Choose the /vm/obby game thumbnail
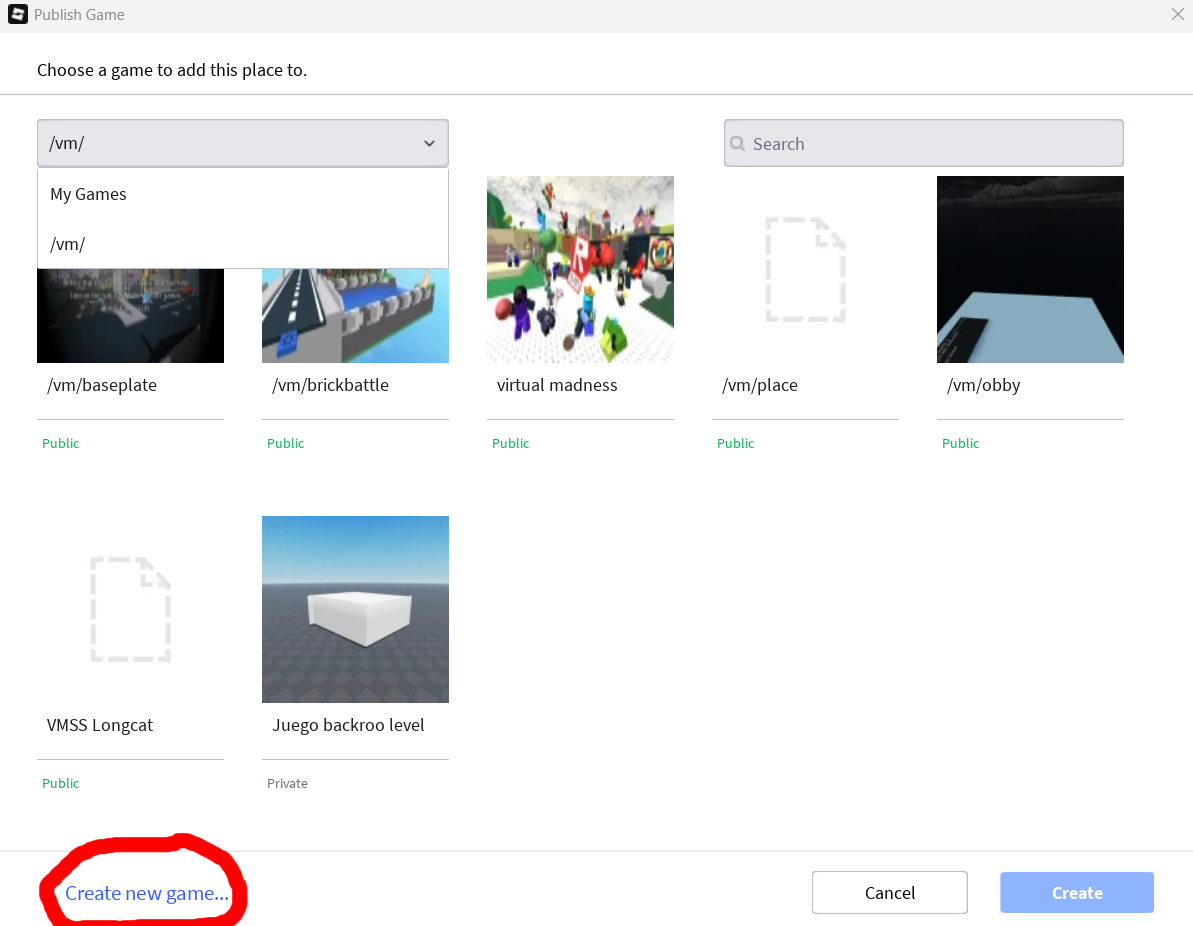Screen dimensions: 1193x926 click(x=1030, y=269)
